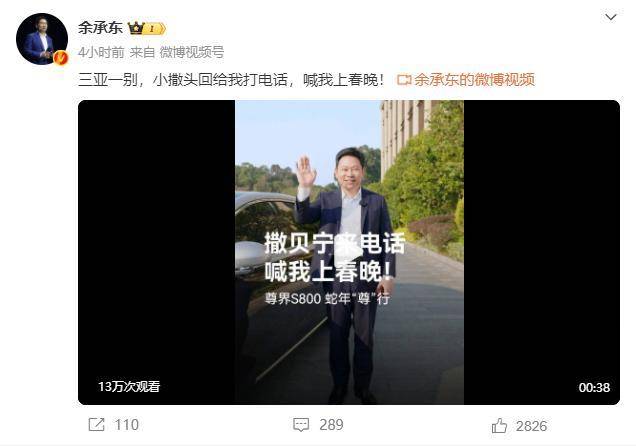Click the repost share icon
This screenshot has height=446, width=636.
[x=97, y=425]
